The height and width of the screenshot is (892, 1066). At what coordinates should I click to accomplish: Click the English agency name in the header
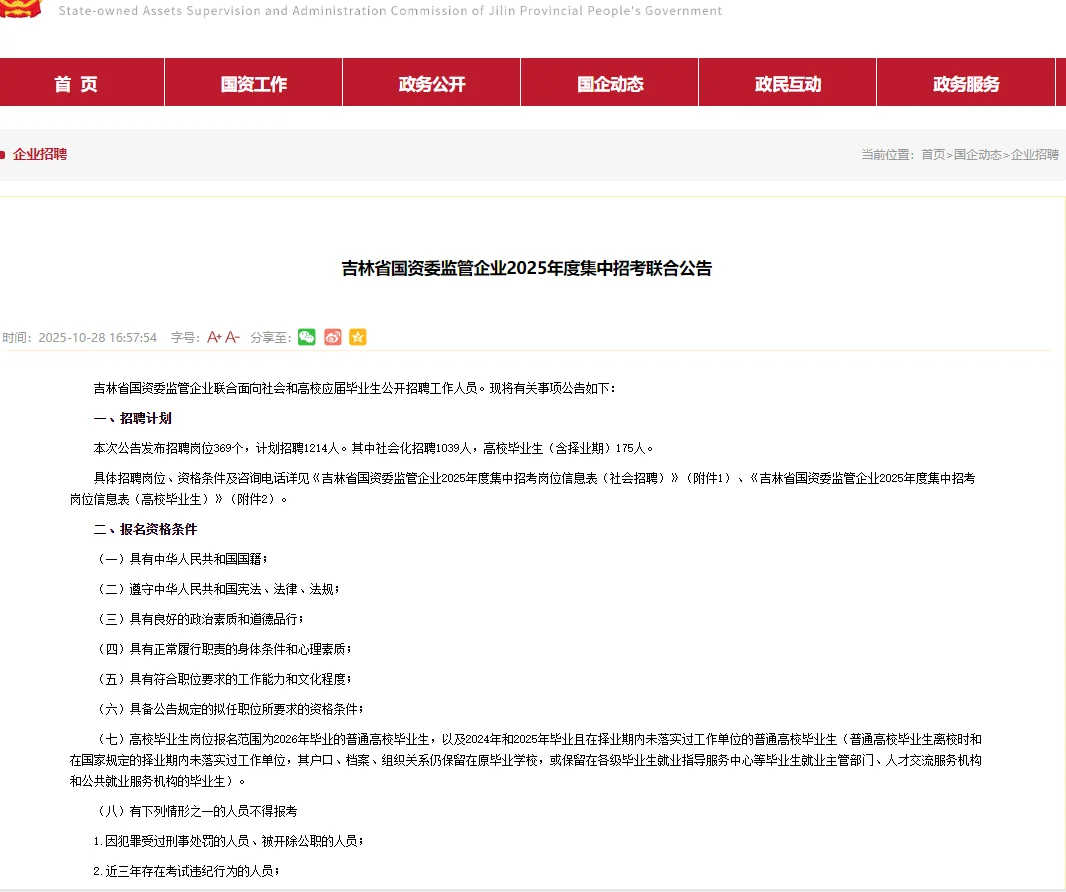click(390, 10)
